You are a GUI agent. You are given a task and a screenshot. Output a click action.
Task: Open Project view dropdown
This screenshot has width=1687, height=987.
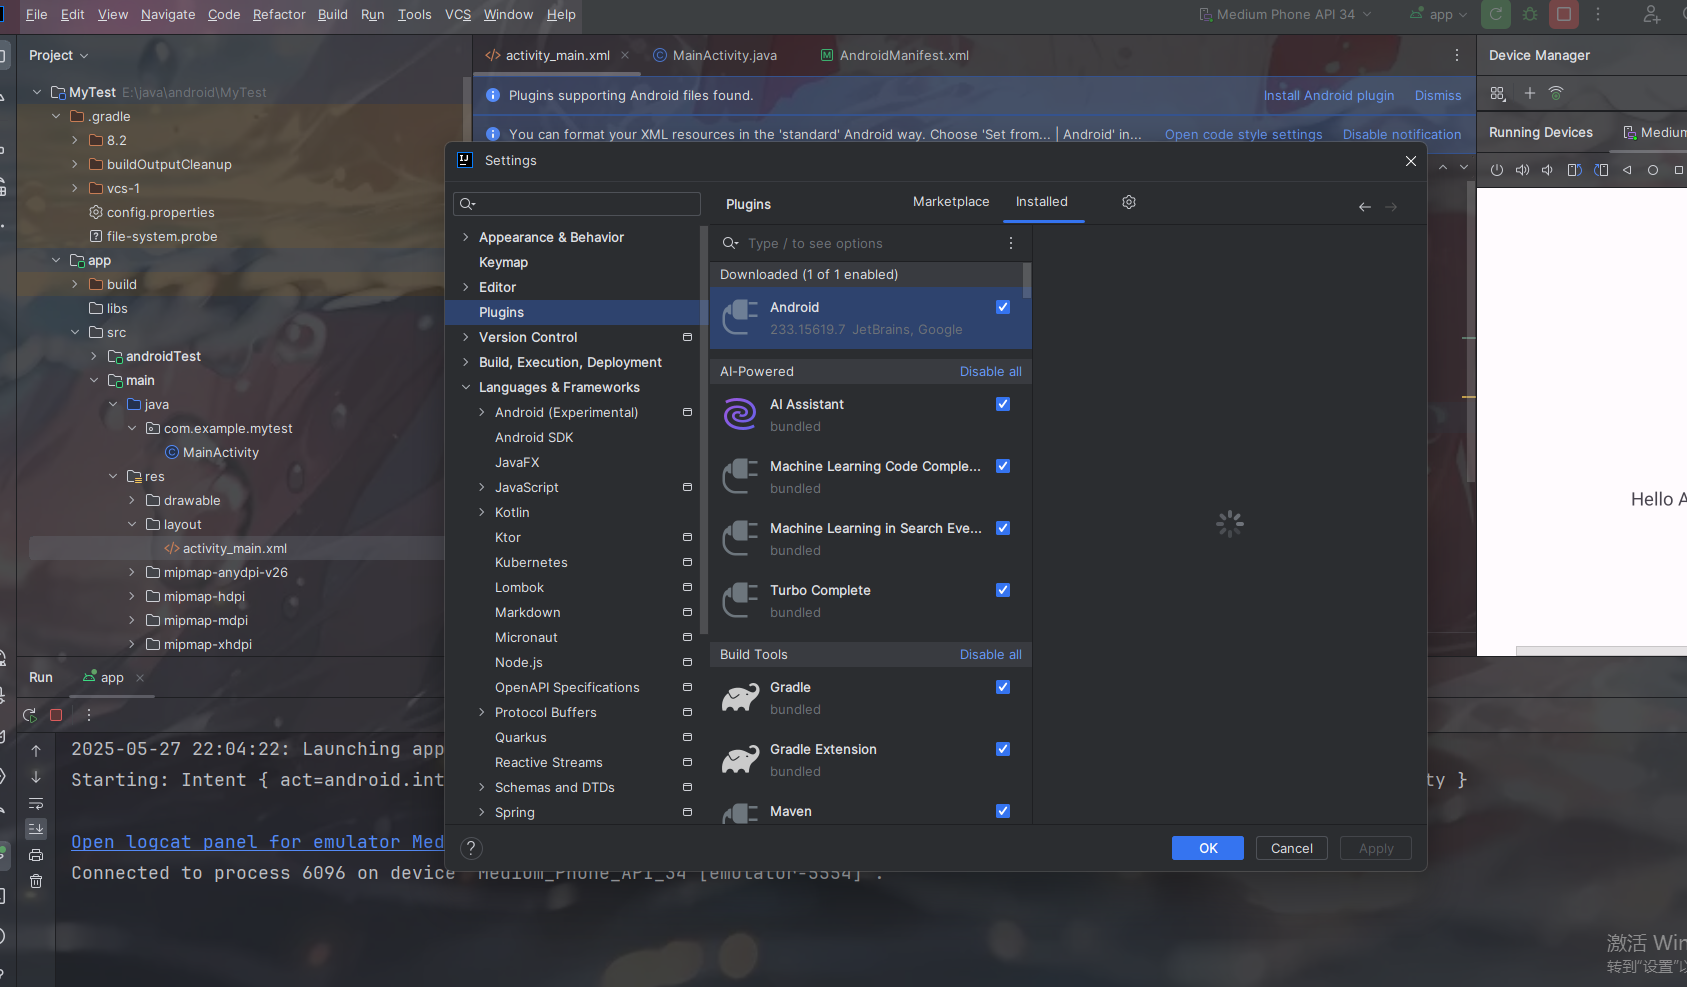pos(59,55)
